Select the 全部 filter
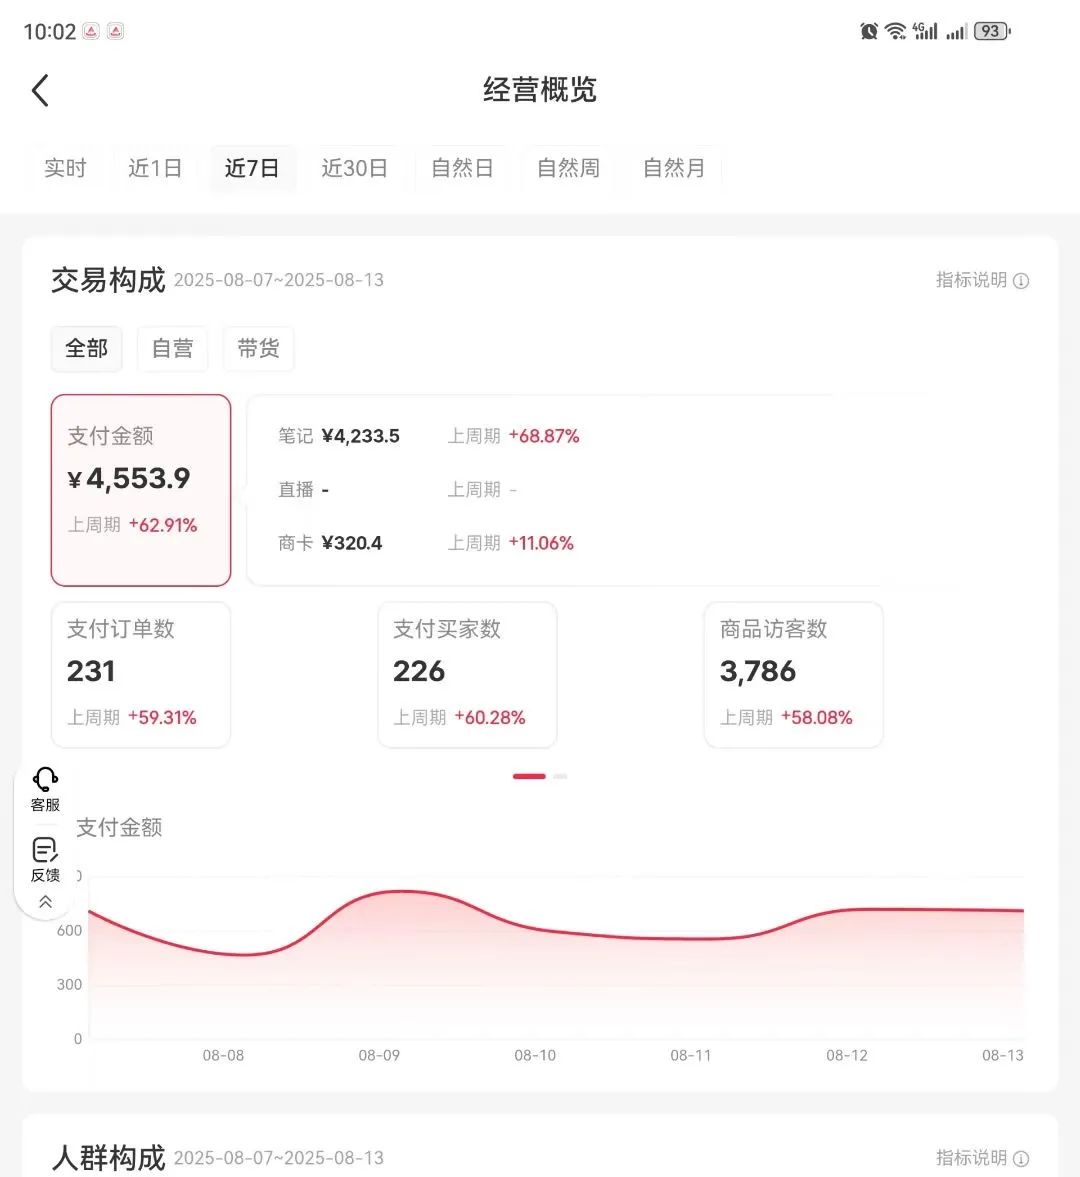The width and height of the screenshot is (1080, 1177). click(86, 348)
